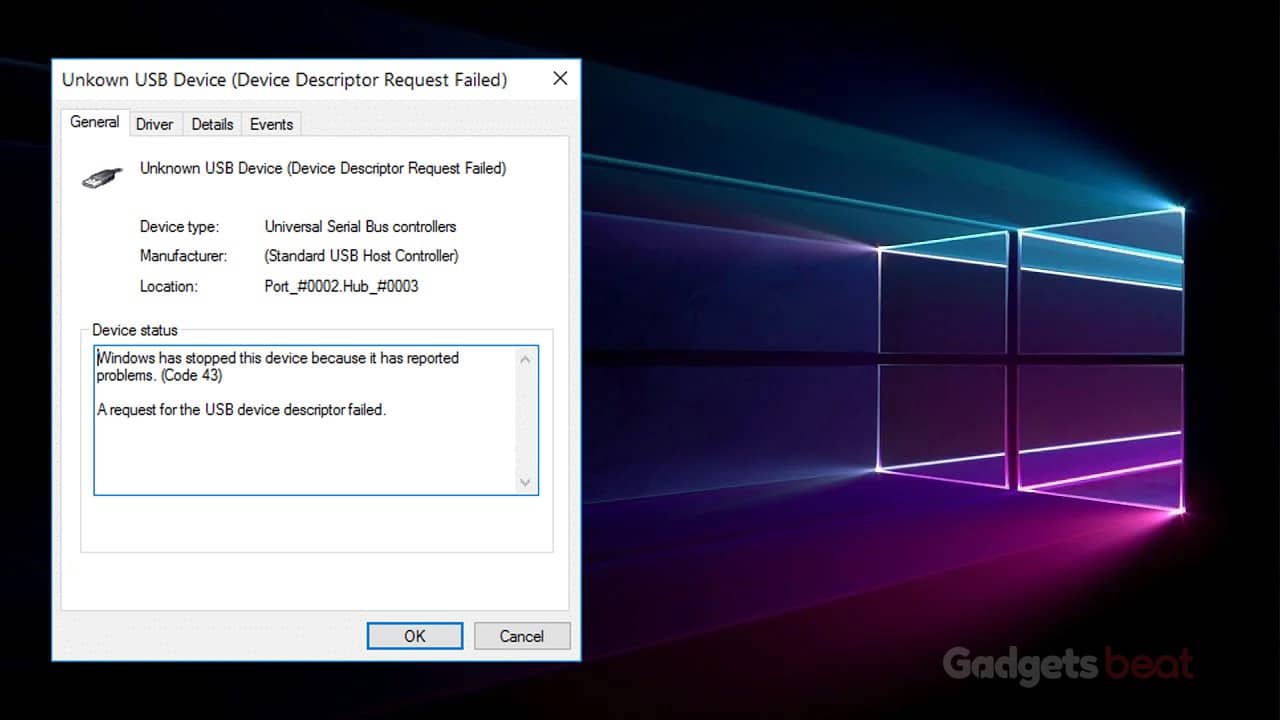
Task: Click the scrollbar down arrow in Device status
Action: click(525, 483)
